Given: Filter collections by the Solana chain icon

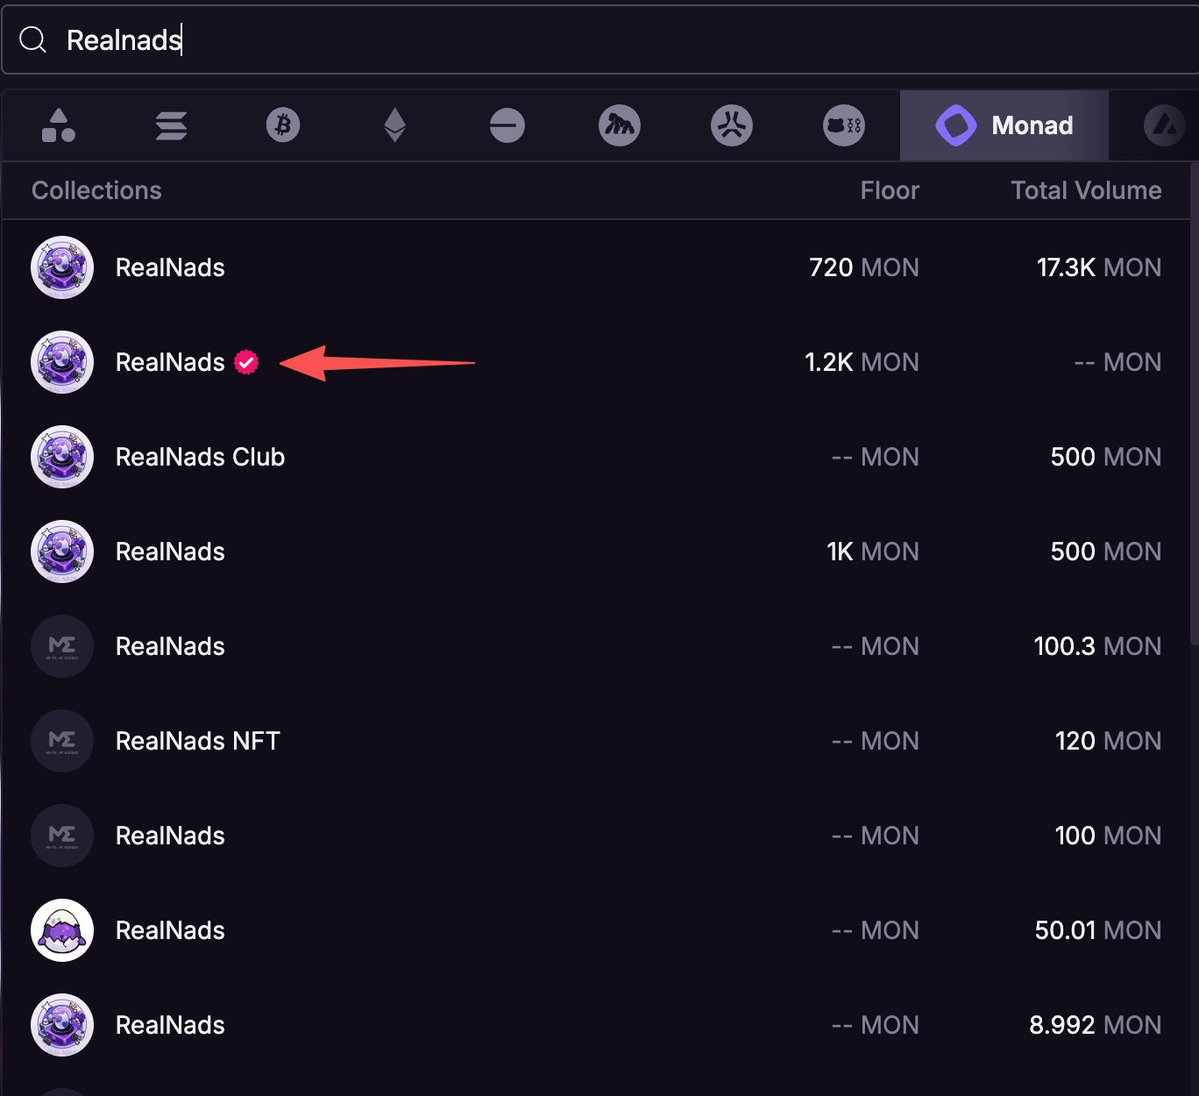Looking at the screenshot, I should (171, 125).
